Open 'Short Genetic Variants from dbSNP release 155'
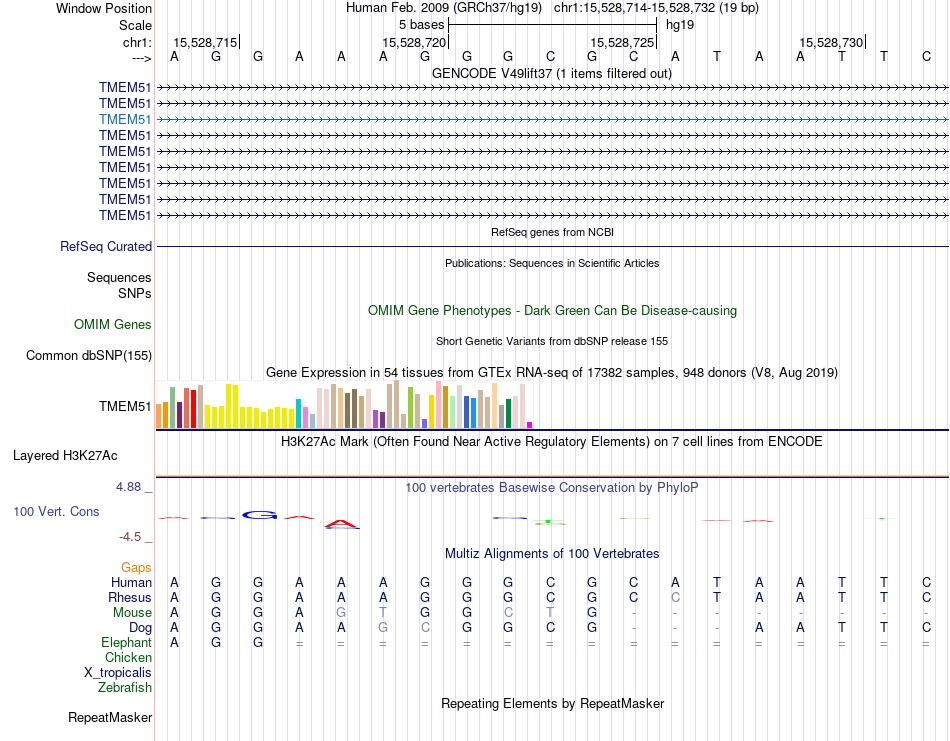The image size is (950, 741). click(x=552, y=341)
